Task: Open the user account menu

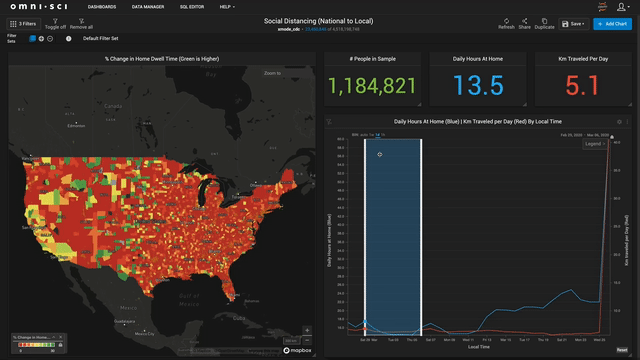Action: 622,7
